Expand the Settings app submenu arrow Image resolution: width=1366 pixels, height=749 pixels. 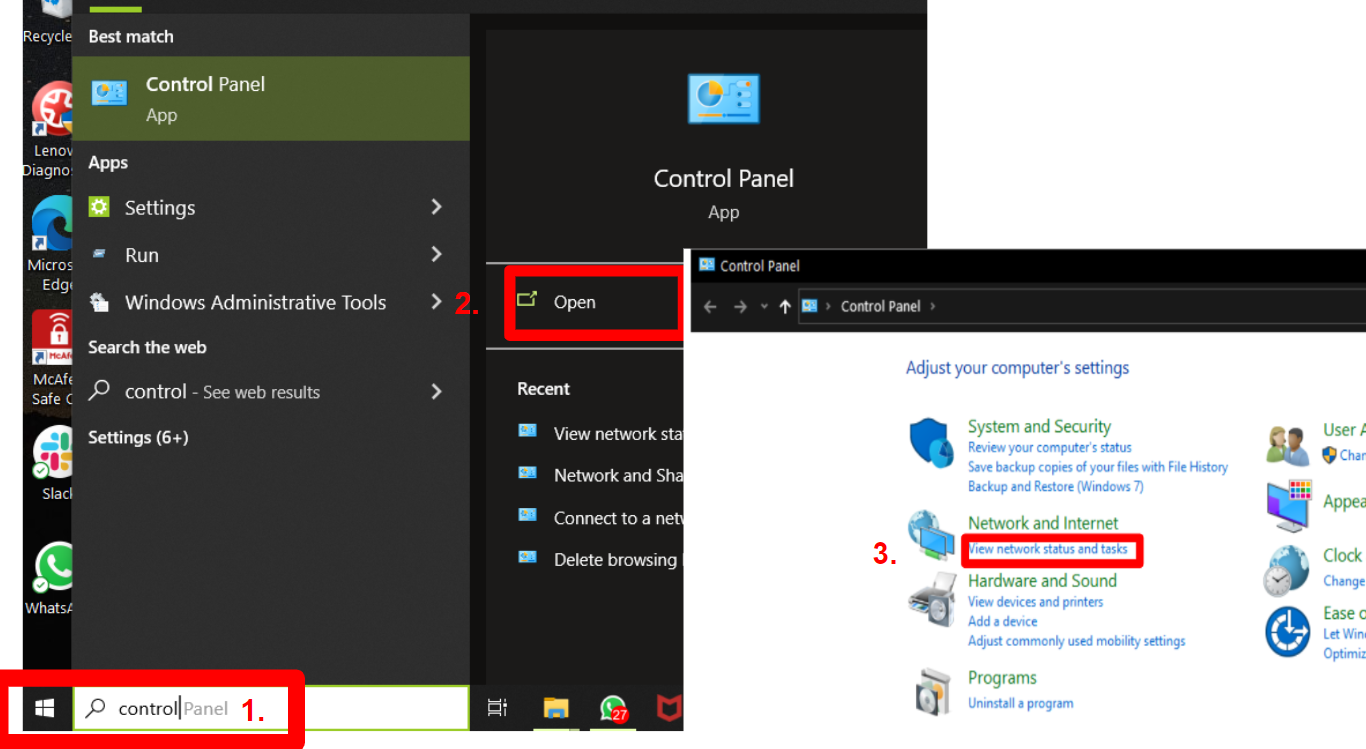pos(436,207)
